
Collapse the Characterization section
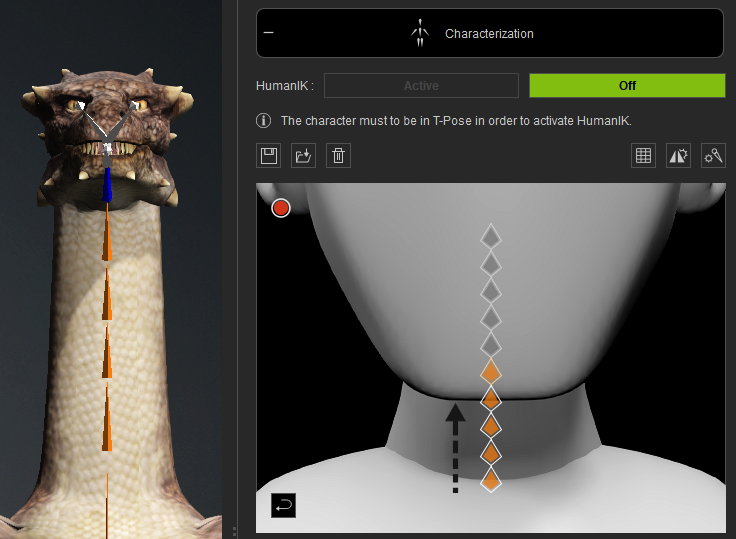(x=268, y=33)
